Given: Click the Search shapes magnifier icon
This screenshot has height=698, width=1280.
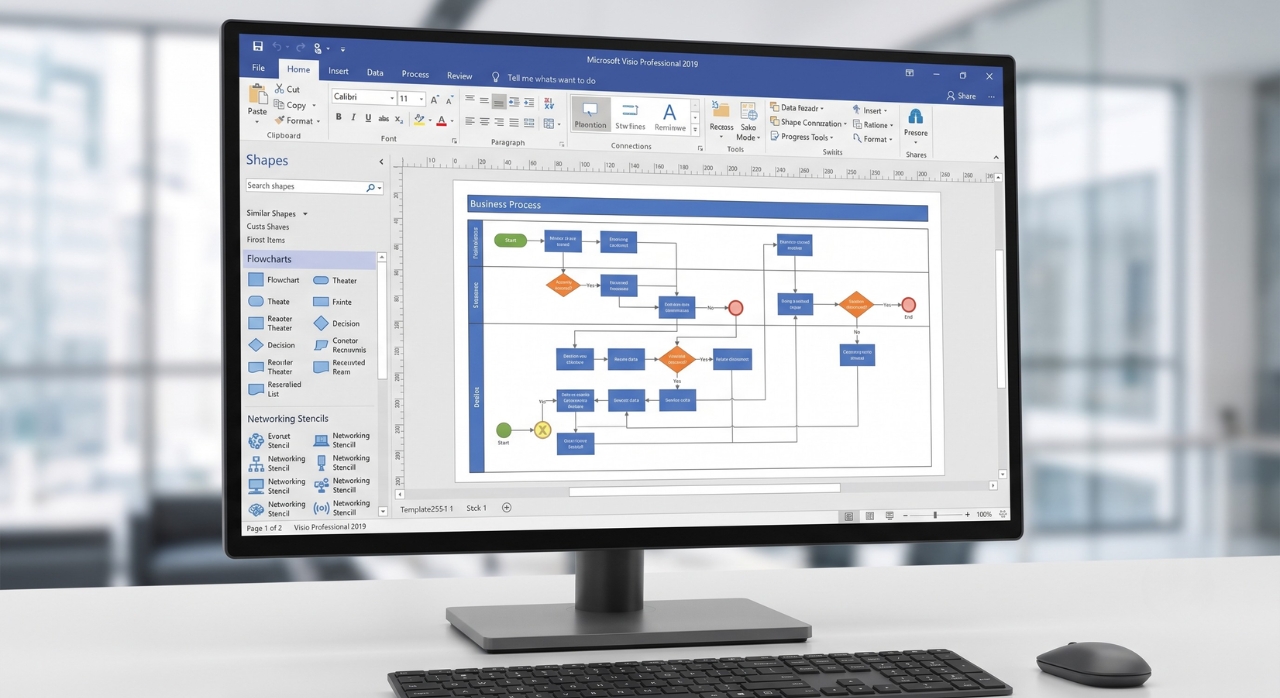Looking at the screenshot, I should tap(370, 187).
